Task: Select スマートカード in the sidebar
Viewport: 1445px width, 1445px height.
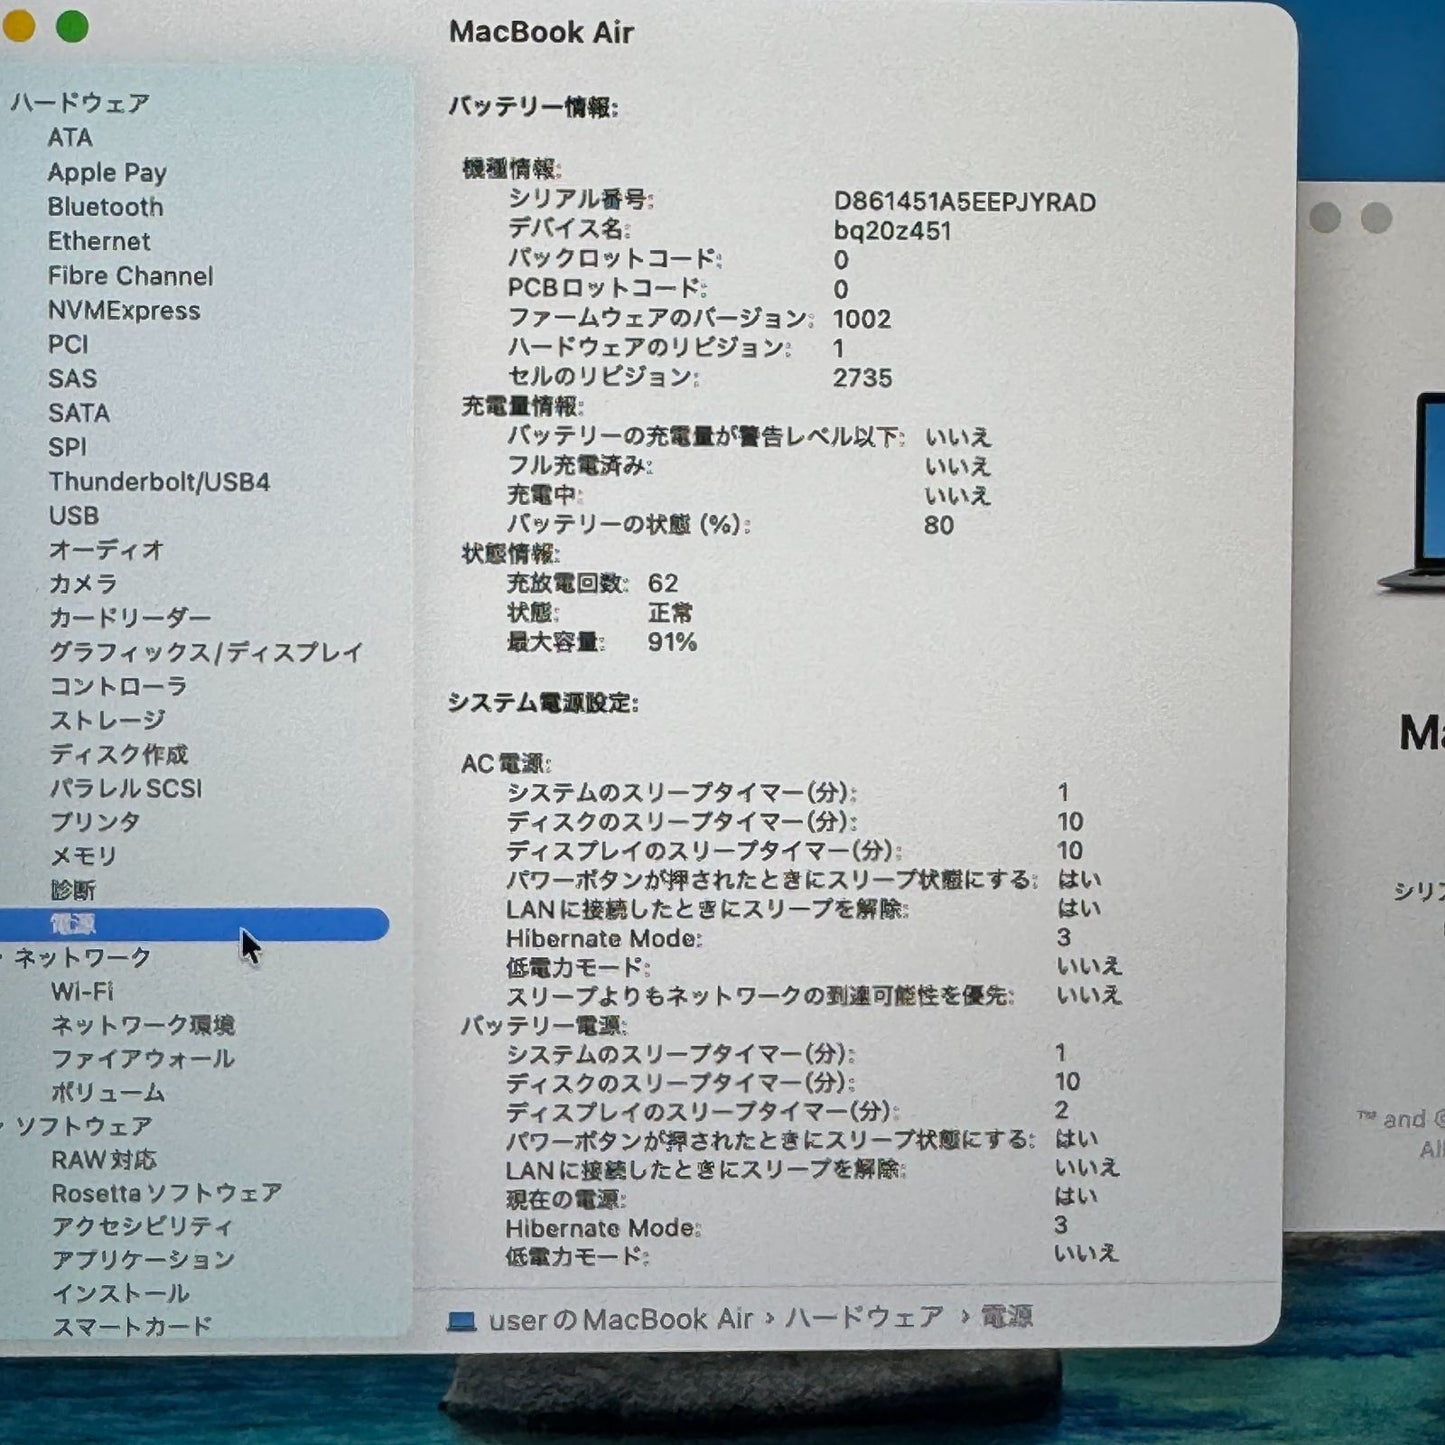Action: pos(132,1326)
